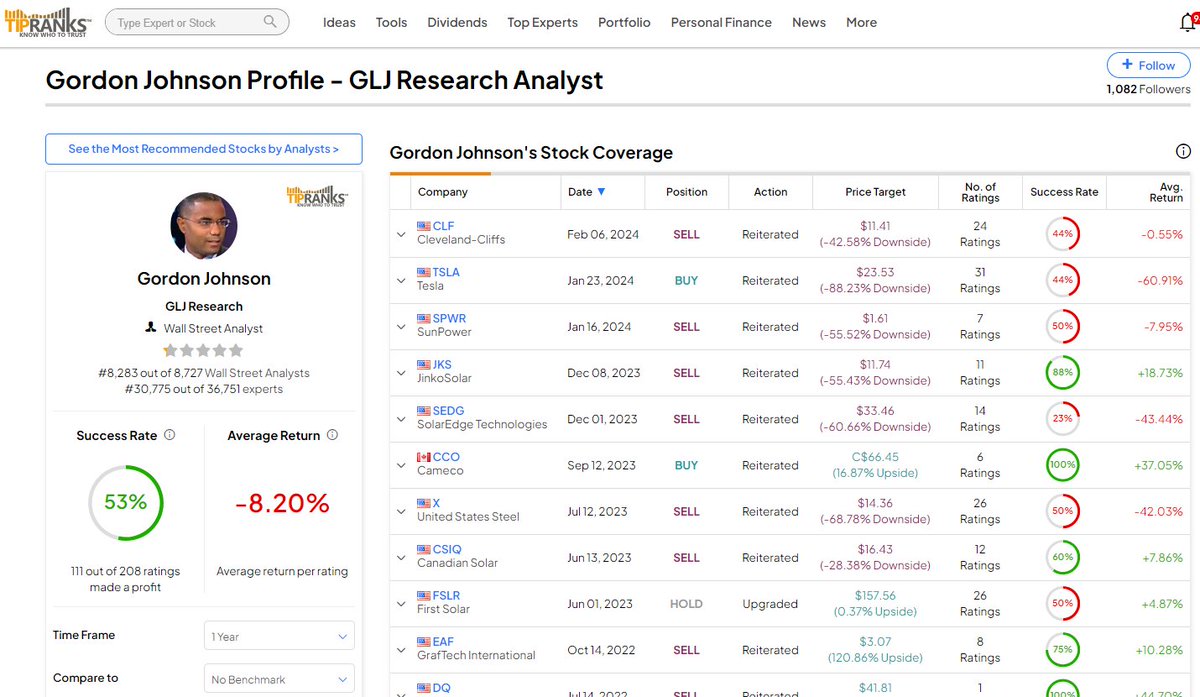Expand the CCO Cameco row
Screen dimensions: 1200x697
click(x=401, y=465)
